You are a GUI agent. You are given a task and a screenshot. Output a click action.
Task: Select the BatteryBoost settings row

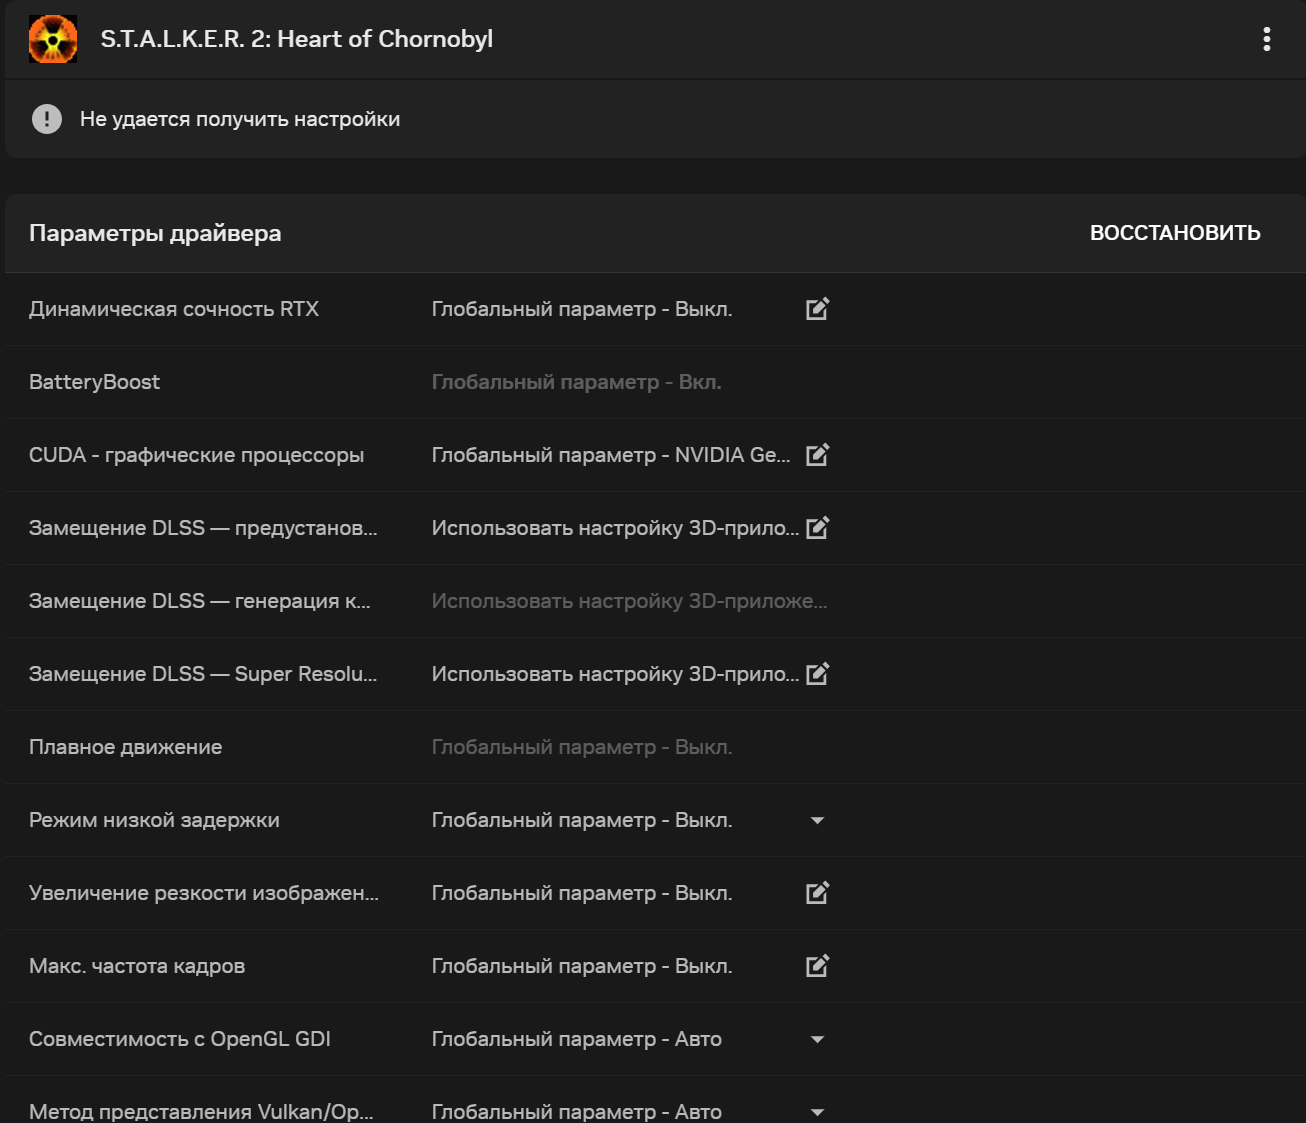94,382
